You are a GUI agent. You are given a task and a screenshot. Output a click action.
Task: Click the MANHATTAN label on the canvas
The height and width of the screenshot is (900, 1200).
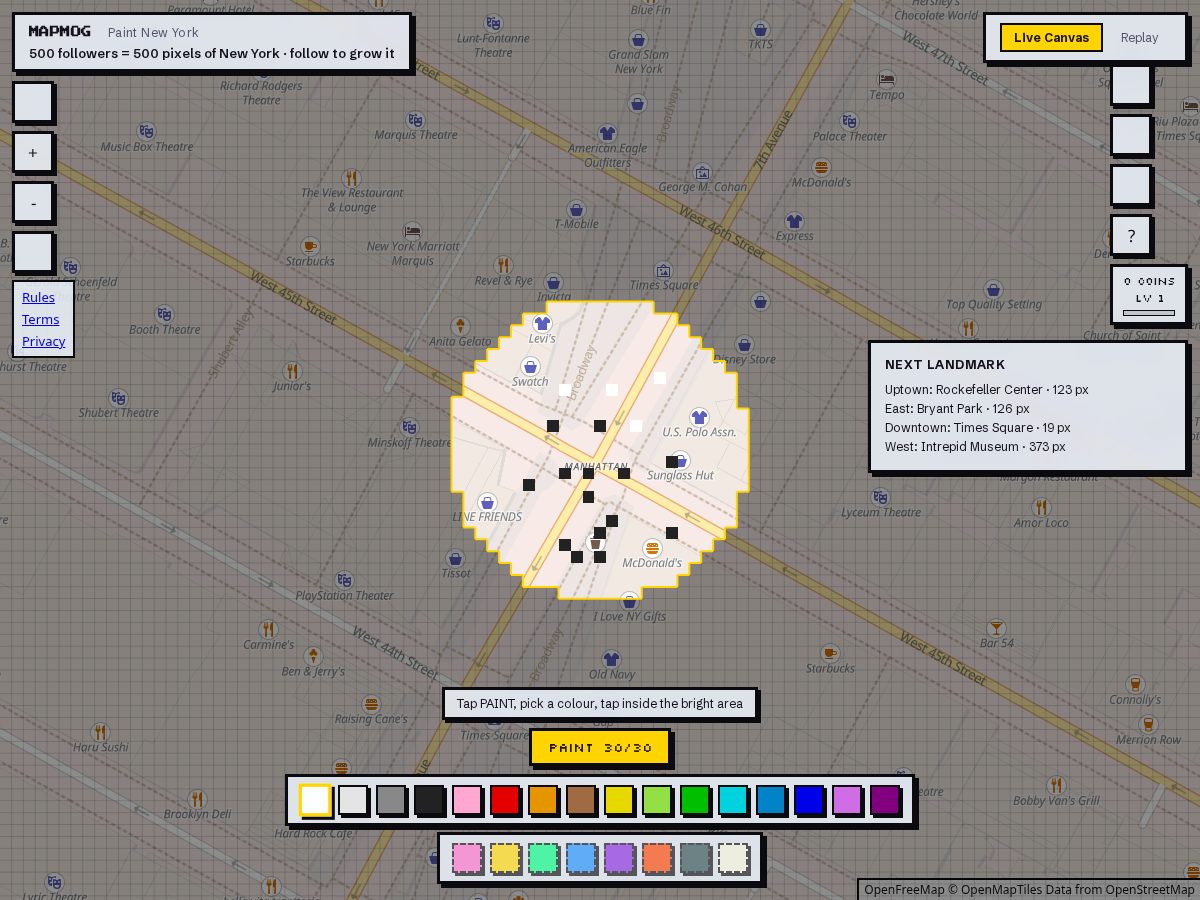click(596, 467)
